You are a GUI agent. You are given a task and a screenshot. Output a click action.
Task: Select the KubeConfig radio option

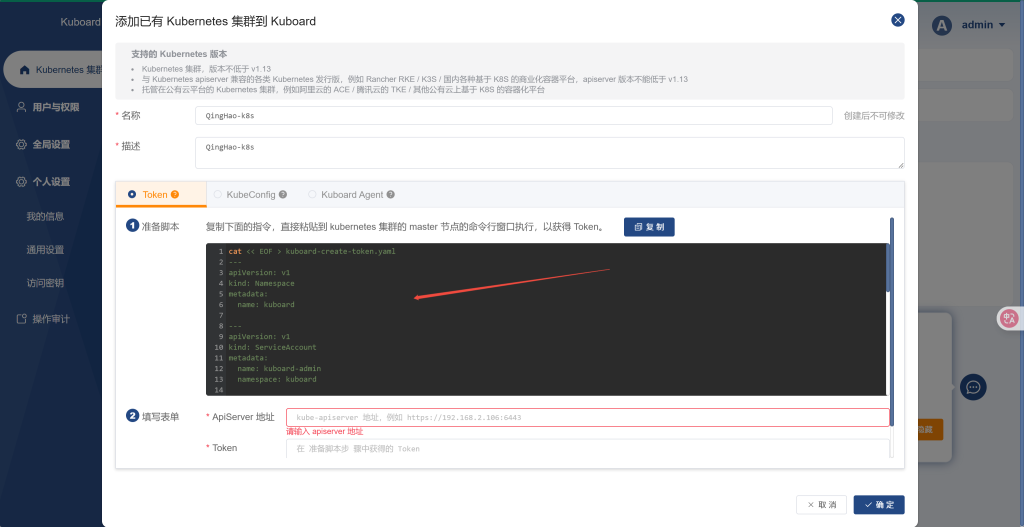point(218,195)
